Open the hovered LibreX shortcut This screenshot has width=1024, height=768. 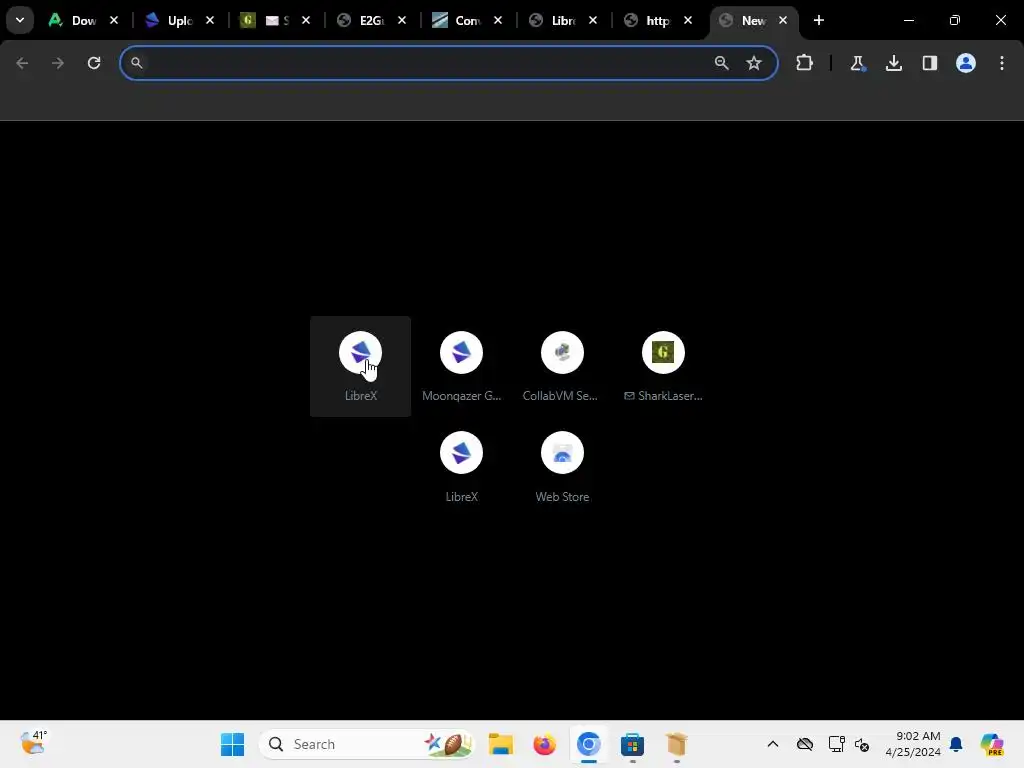click(x=360, y=366)
